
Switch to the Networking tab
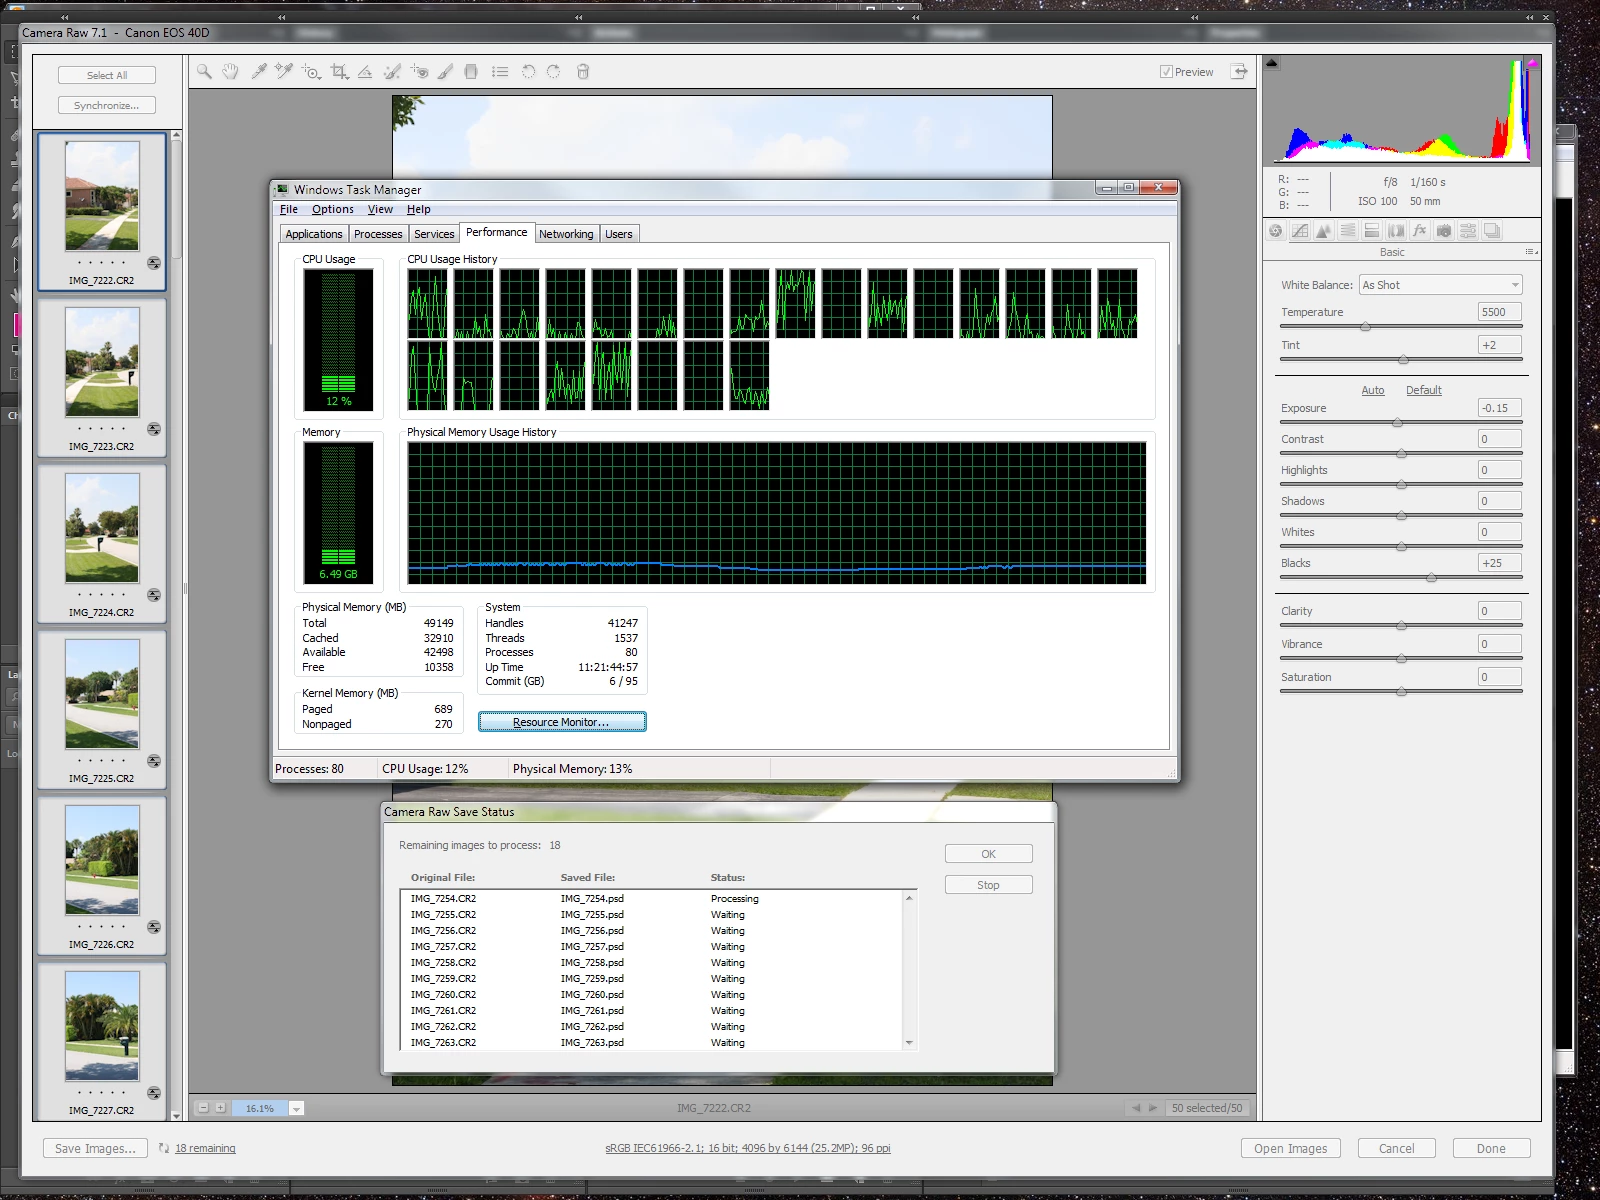pos(566,234)
